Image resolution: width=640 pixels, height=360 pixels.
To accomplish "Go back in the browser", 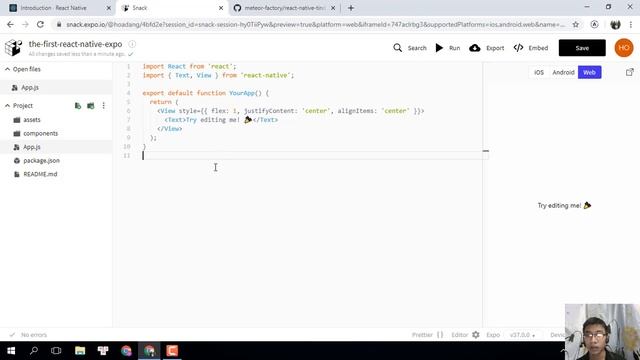I will coord(10,24).
